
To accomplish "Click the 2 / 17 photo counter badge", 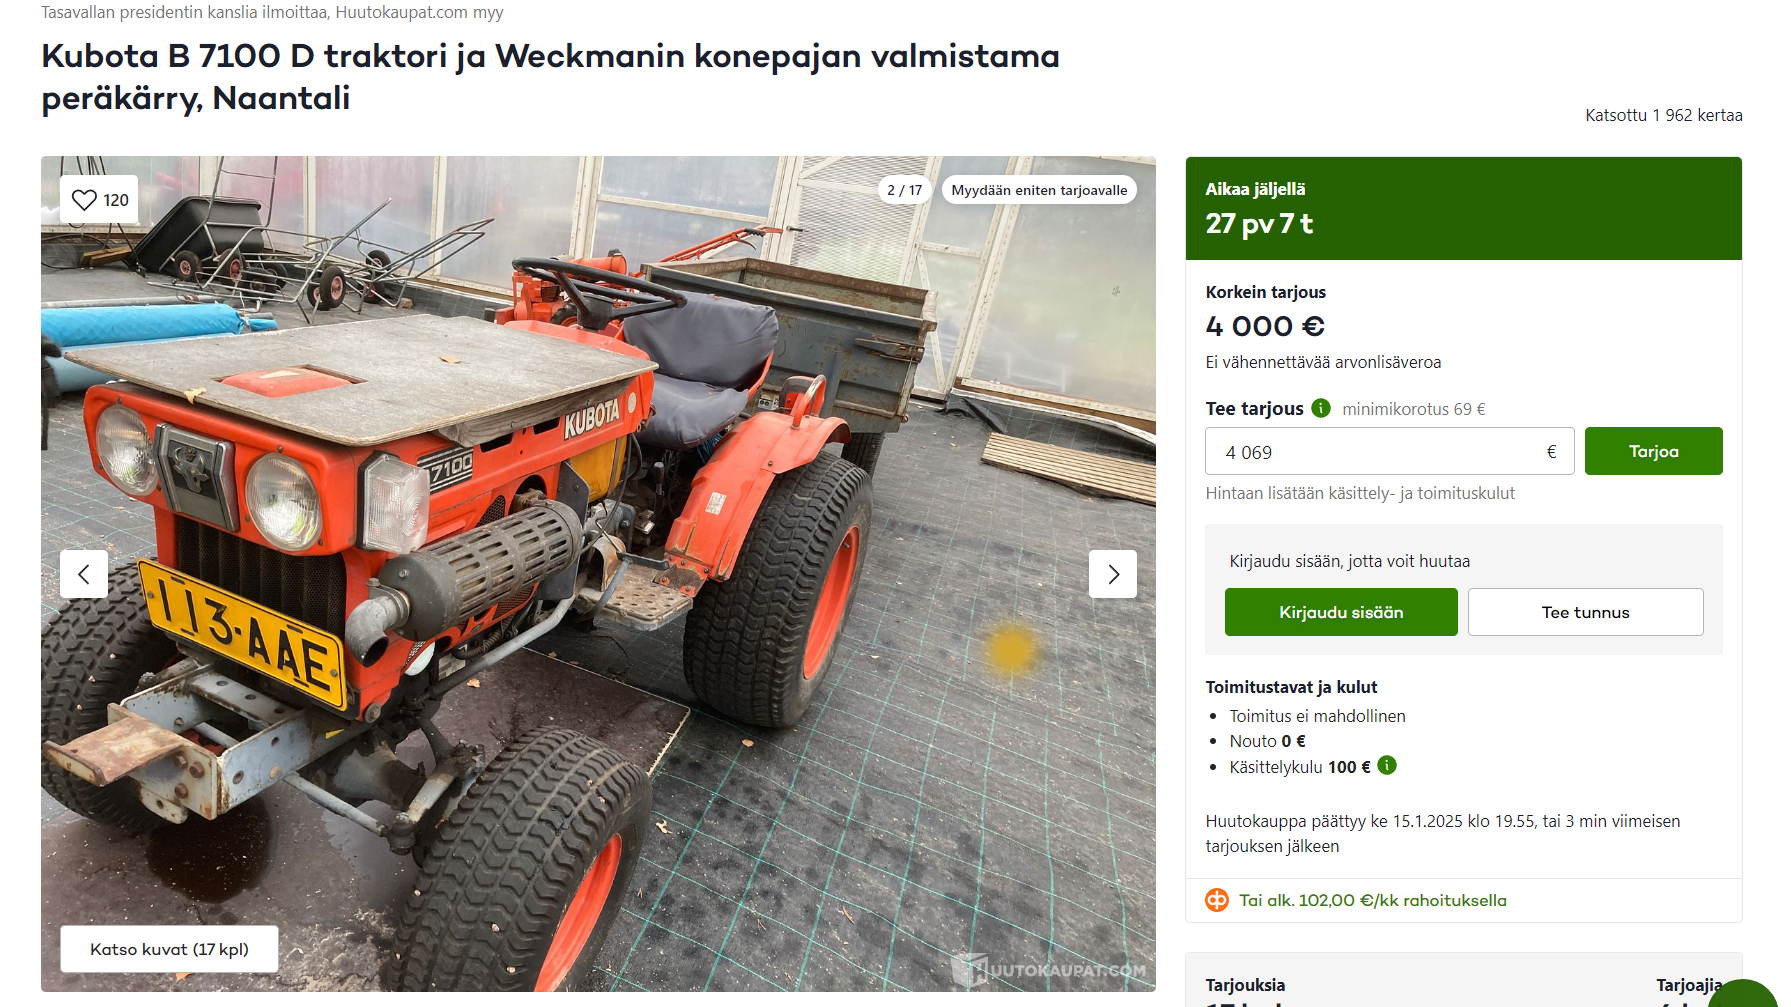I will [x=905, y=190].
